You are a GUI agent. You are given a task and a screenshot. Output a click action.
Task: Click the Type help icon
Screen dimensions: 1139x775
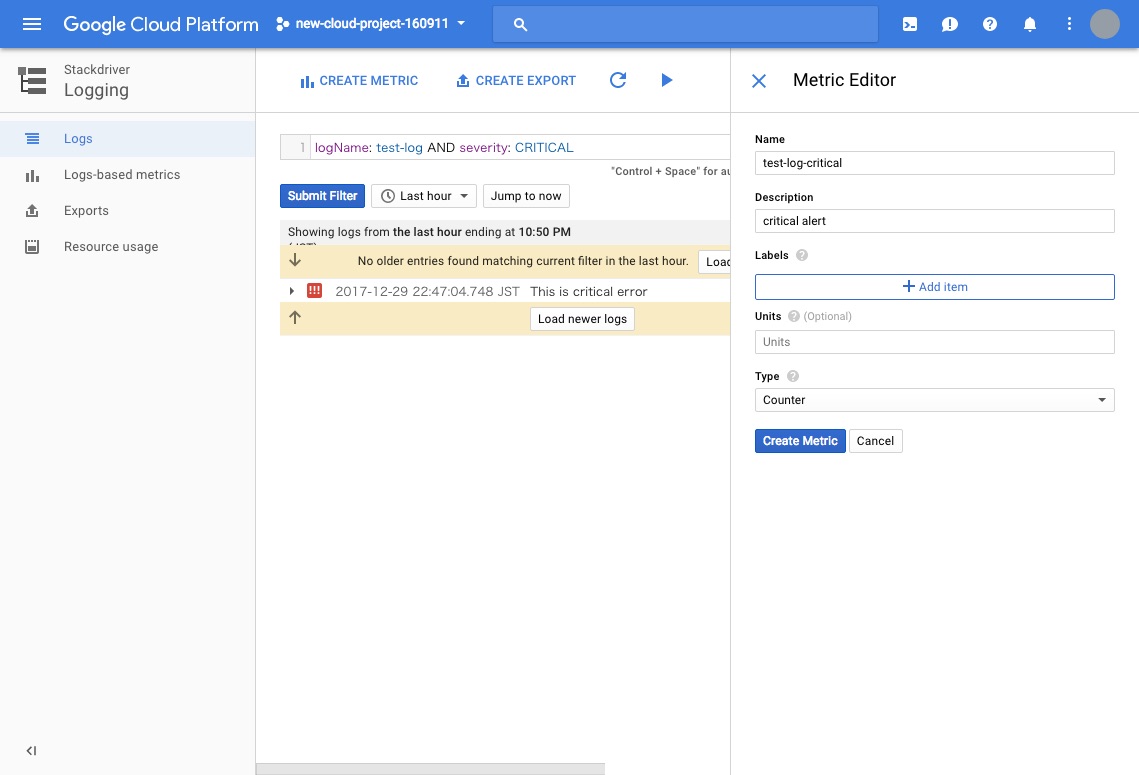click(x=793, y=376)
